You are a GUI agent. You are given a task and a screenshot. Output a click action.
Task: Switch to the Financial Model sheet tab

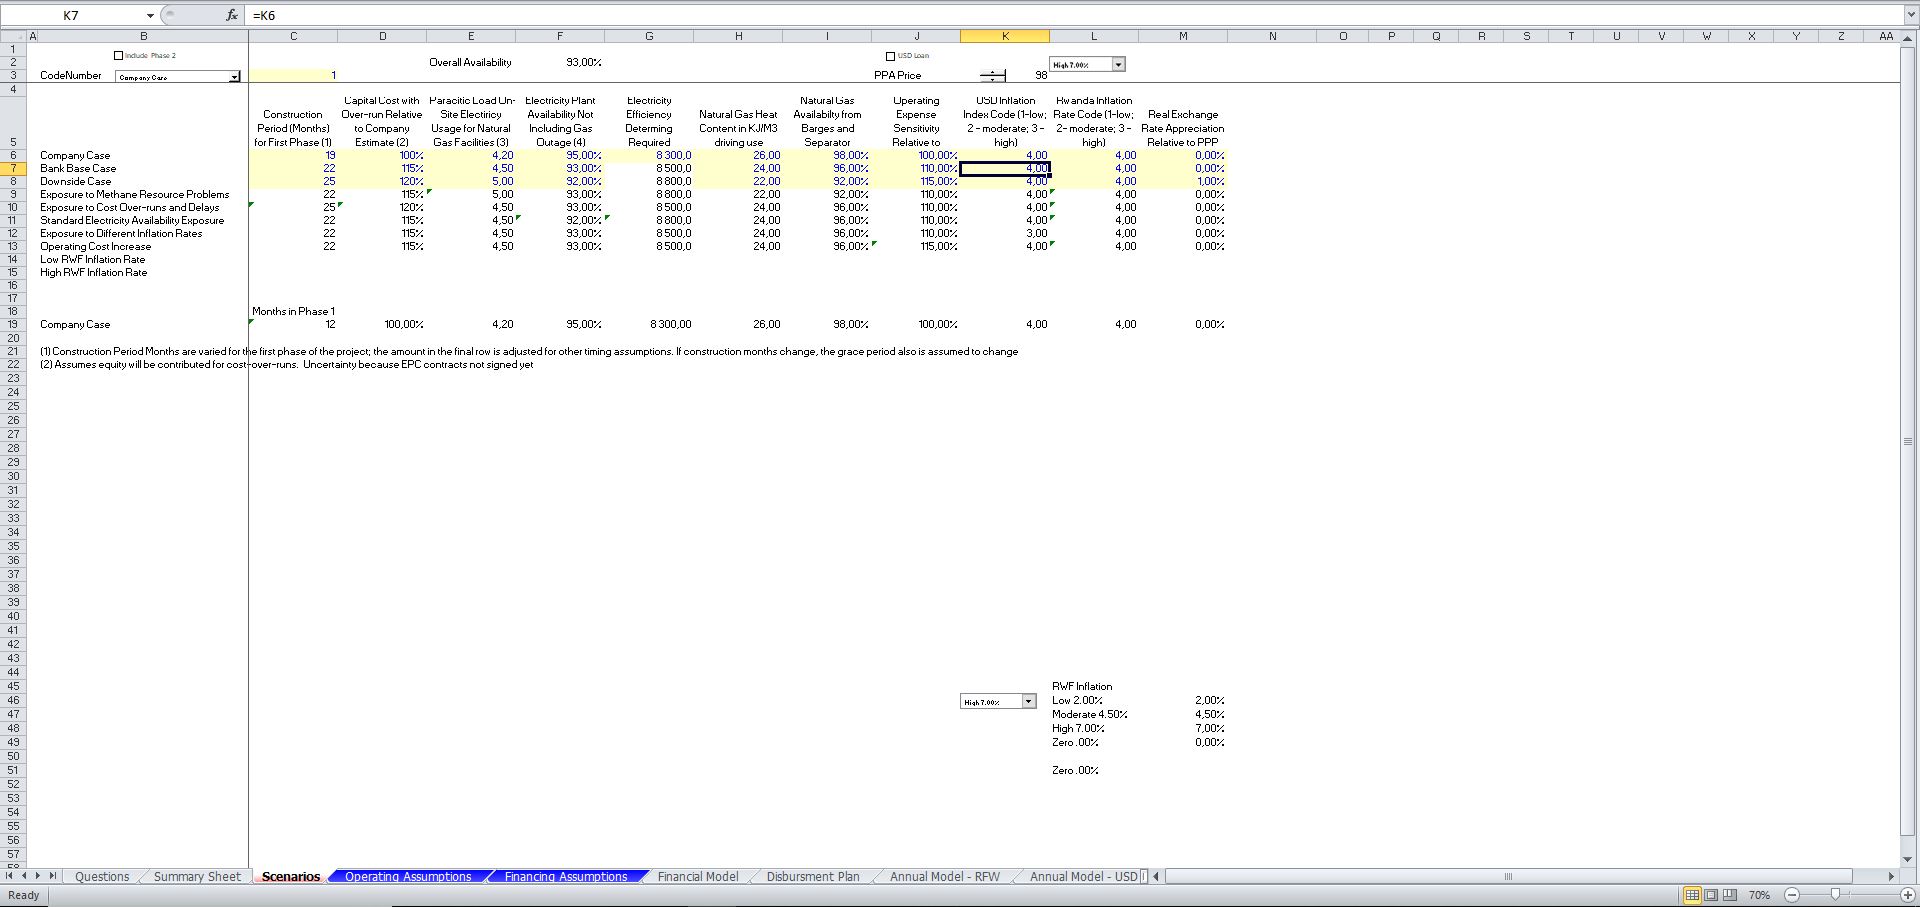point(697,877)
